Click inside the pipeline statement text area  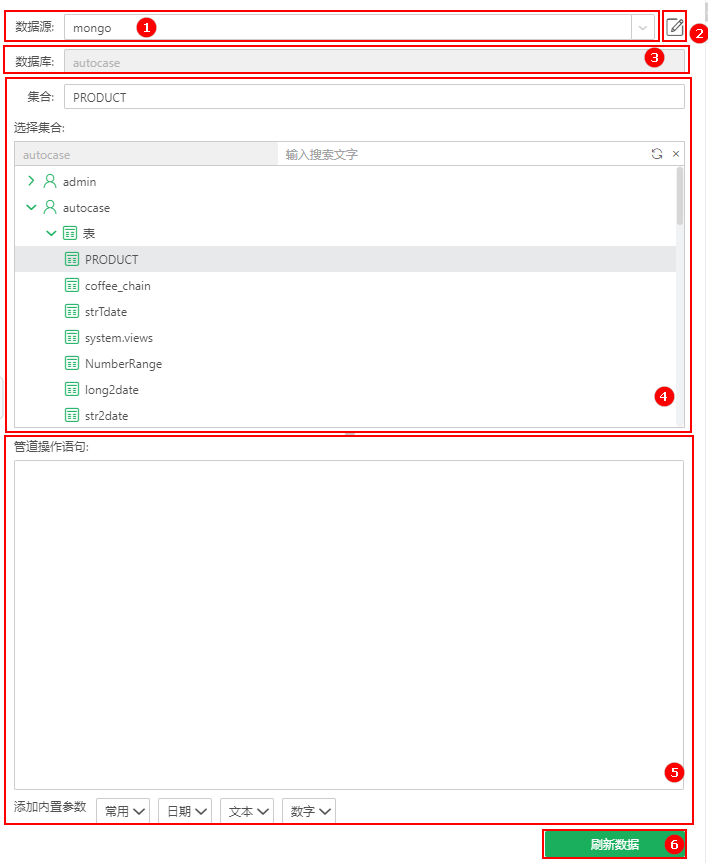coord(349,625)
